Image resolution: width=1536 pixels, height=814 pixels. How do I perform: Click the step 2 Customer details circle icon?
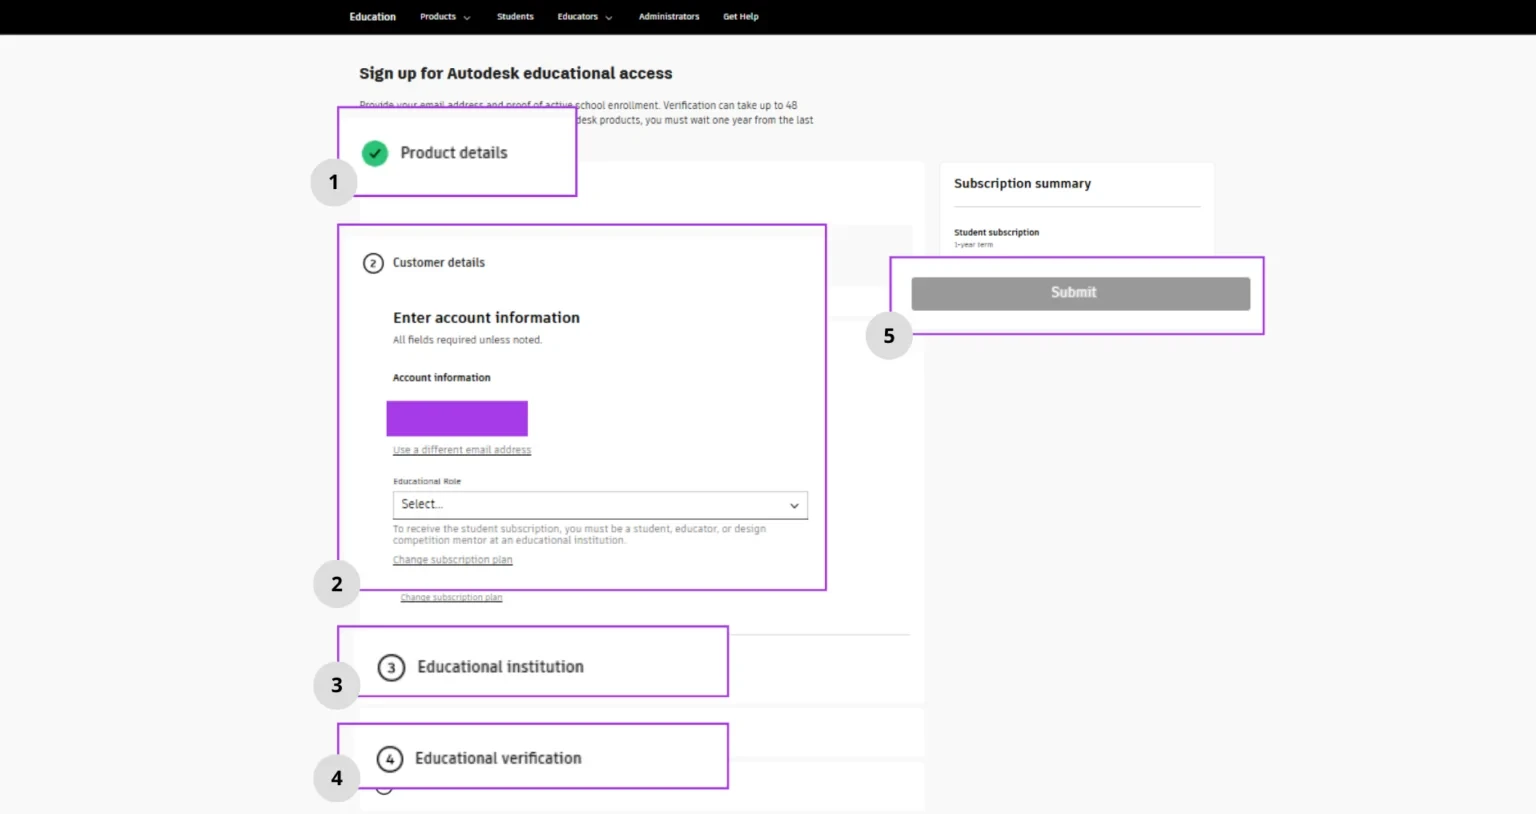pos(373,263)
